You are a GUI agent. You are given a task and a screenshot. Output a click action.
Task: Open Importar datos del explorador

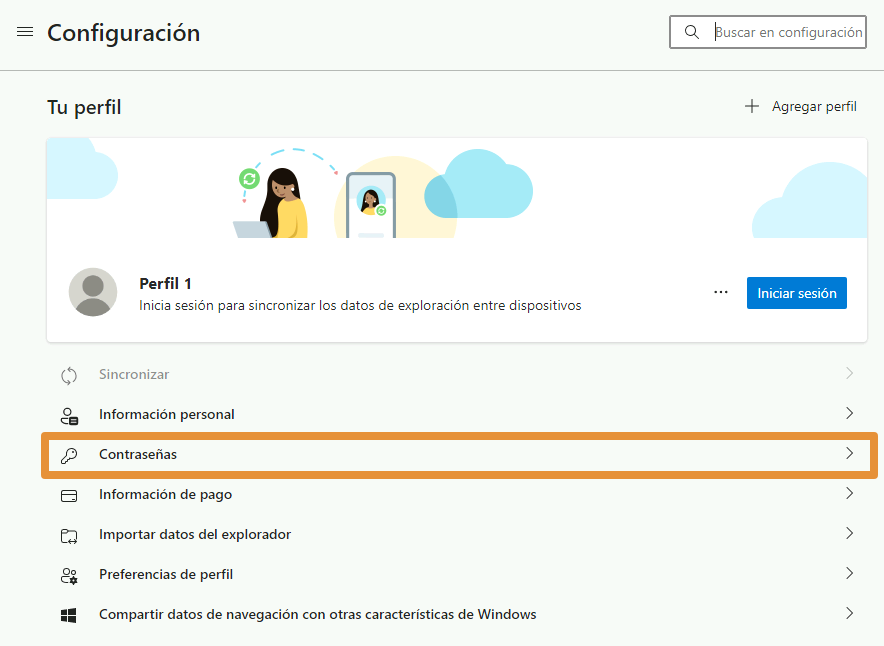195,534
